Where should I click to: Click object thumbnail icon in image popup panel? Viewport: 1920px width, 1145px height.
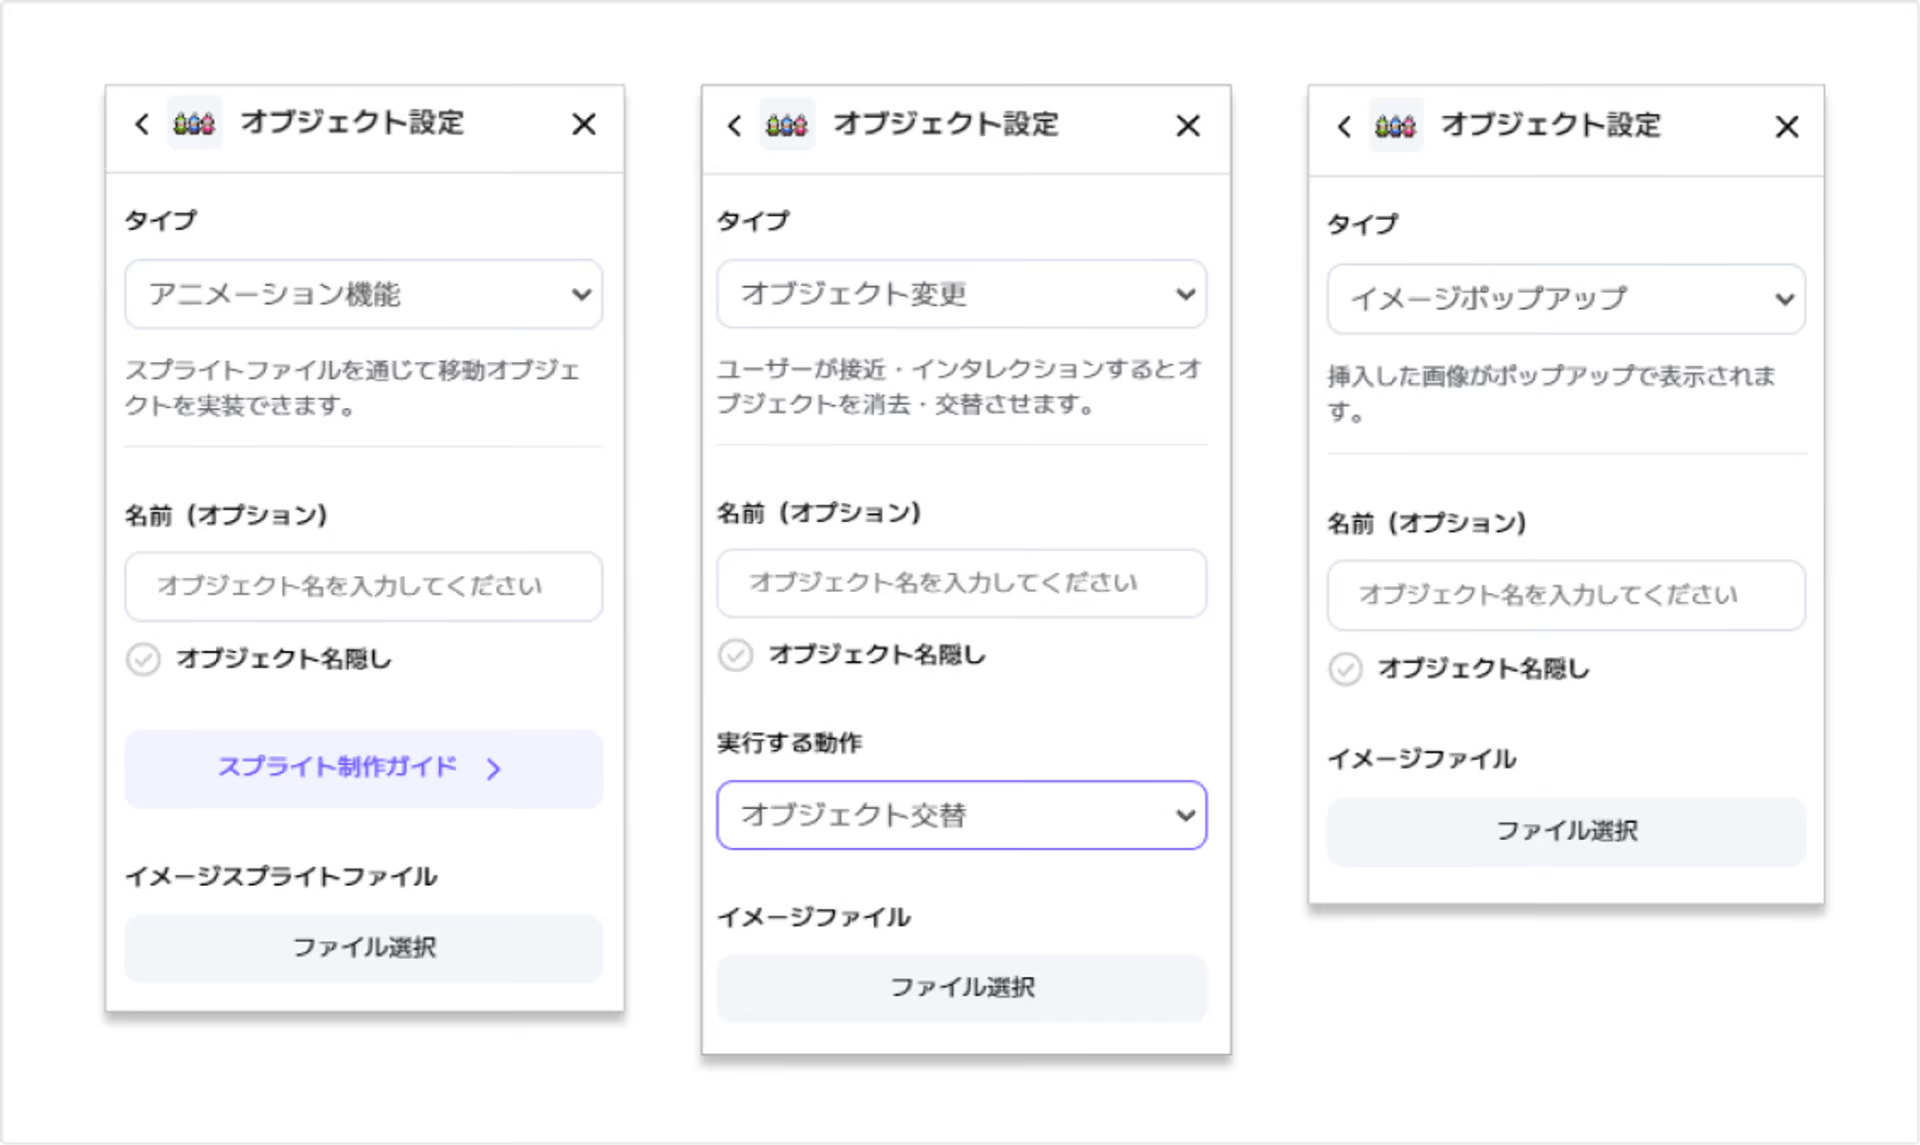click(x=1395, y=127)
